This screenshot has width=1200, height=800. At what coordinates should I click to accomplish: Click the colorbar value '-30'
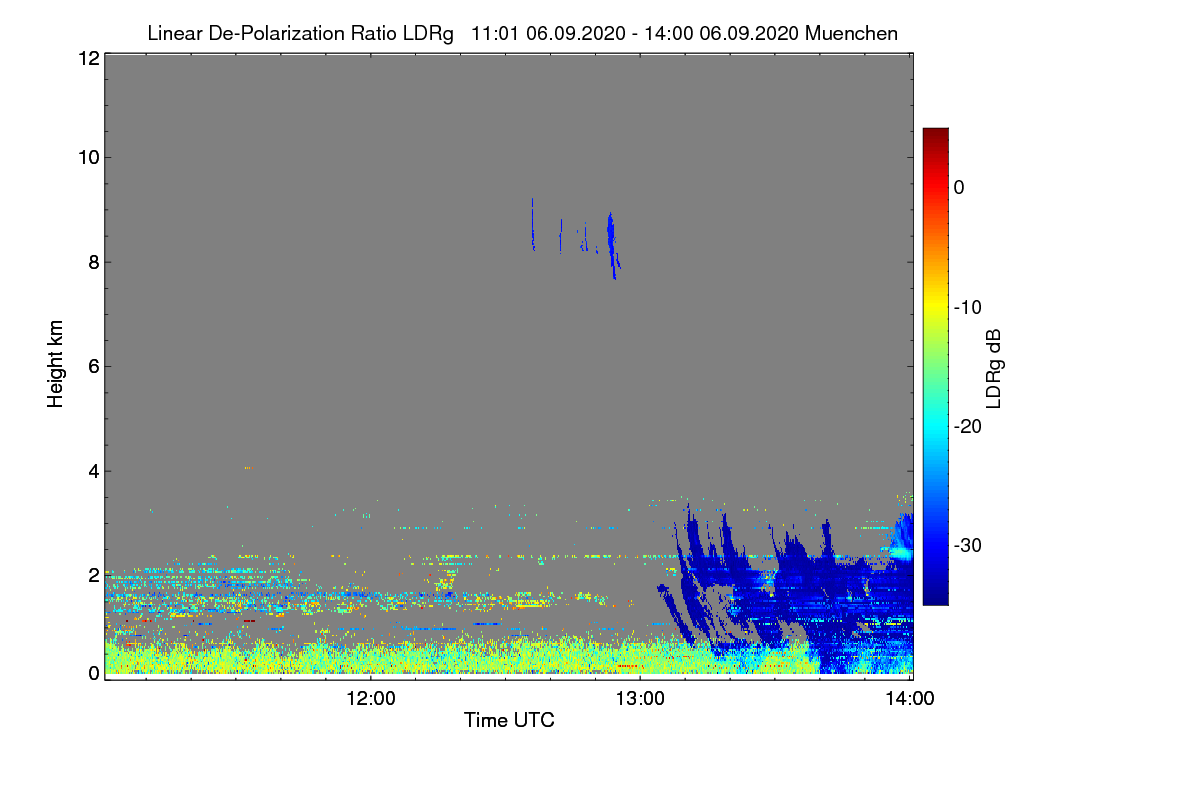pyautogui.click(x=967, y=545)
